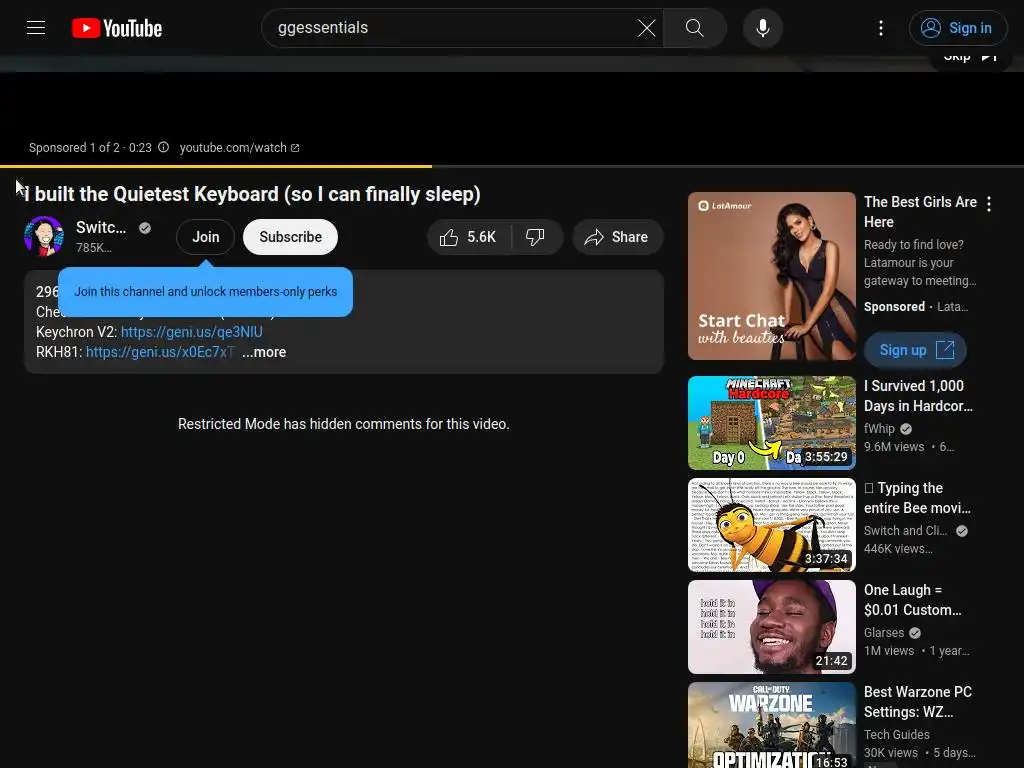Start voice search with microphone
The width and height of the screenshot is (1024, 768).
(762, 28)
